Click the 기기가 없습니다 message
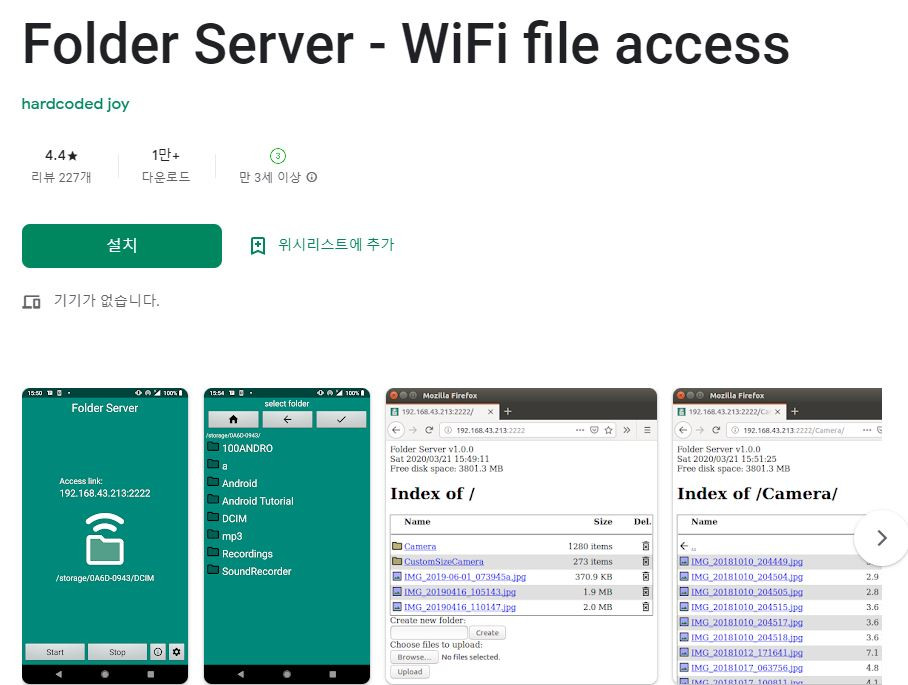Image resolution: width=908 pixels, height=685 pixels. tap(107, 301)
